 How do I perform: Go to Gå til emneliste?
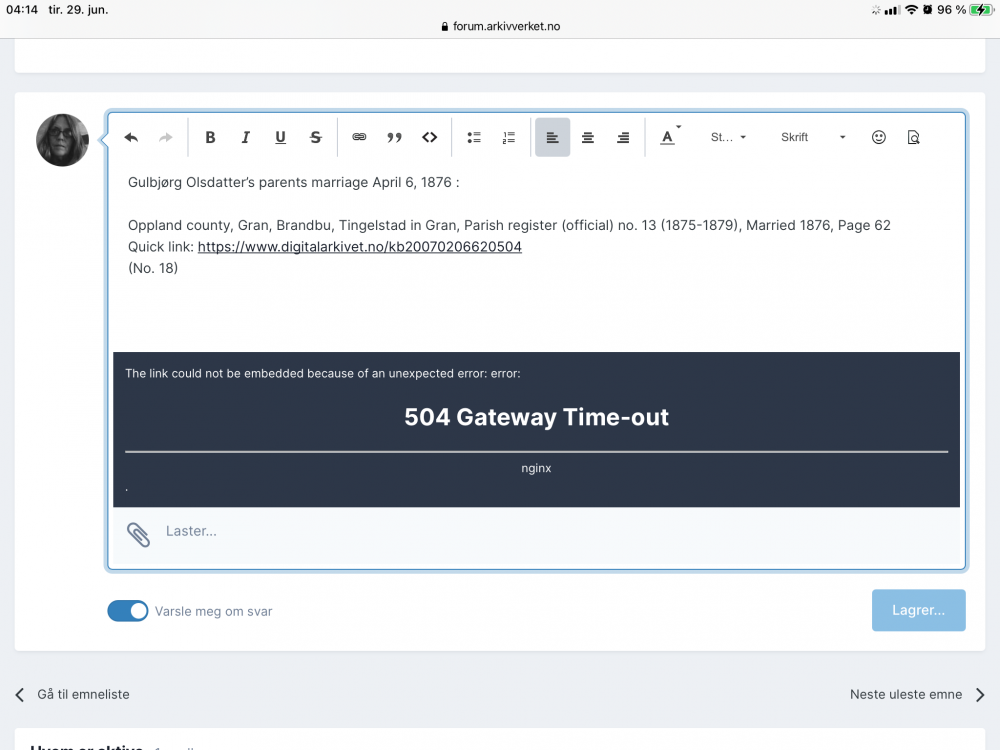tap(83, 695)
